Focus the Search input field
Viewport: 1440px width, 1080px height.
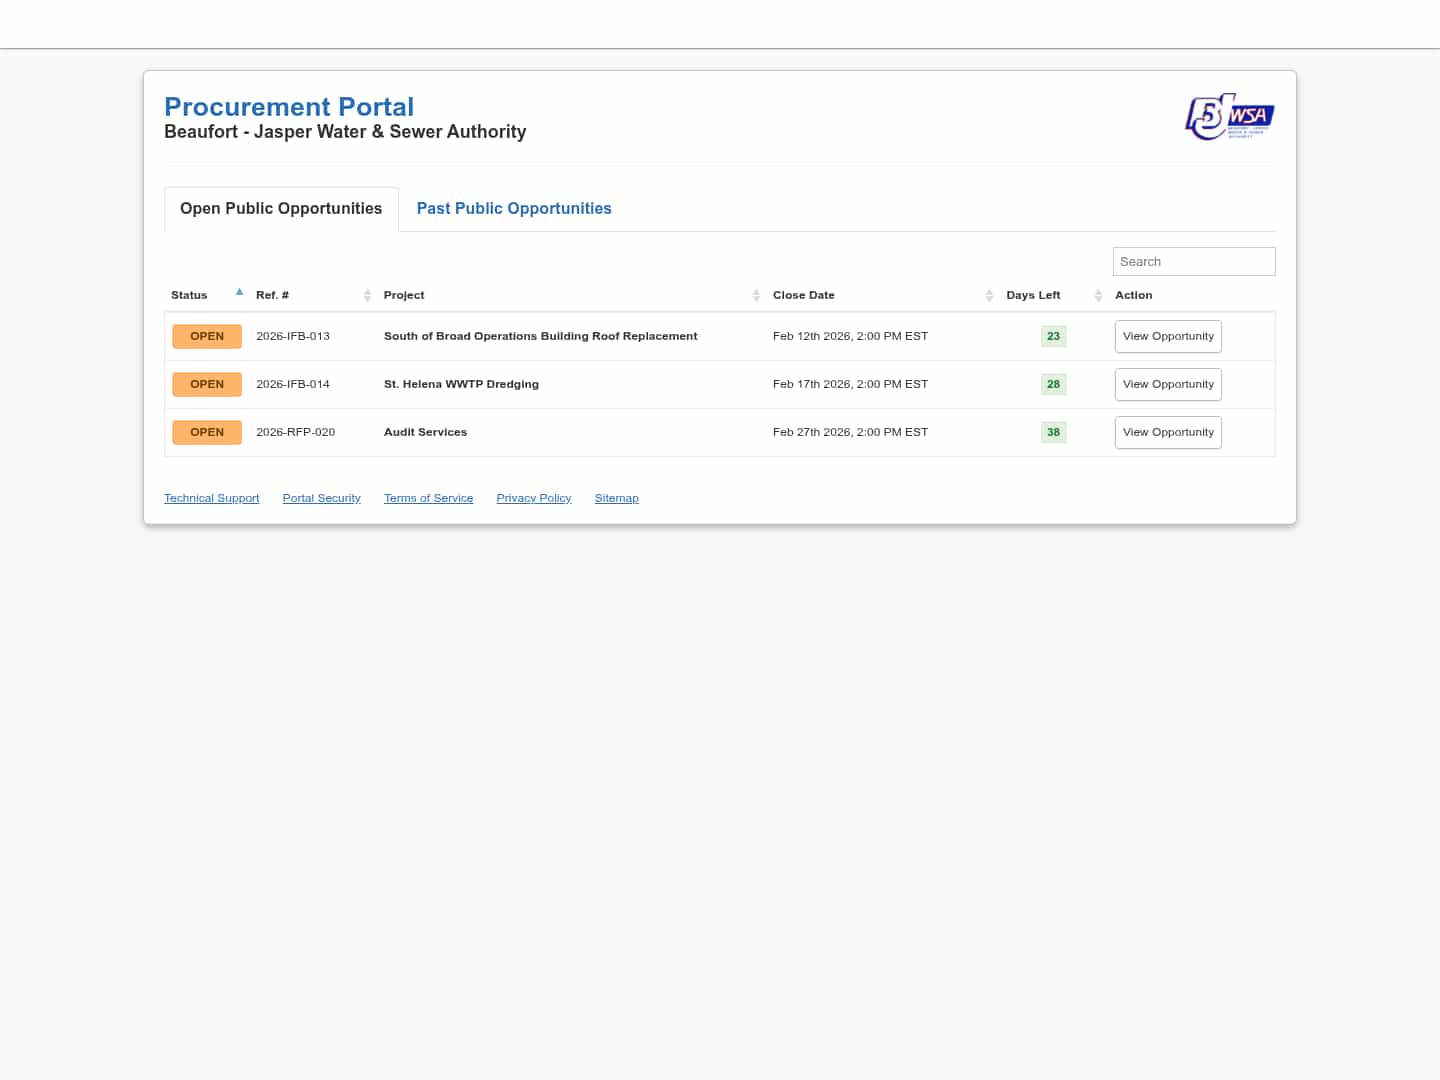pos(1193,261)
